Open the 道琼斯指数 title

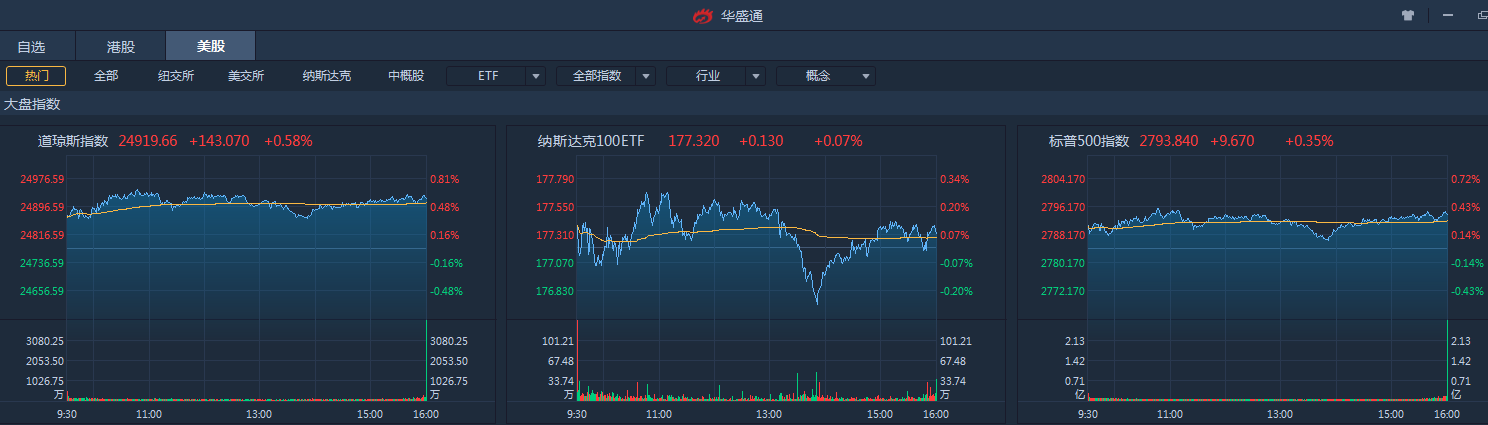(73, 141)
